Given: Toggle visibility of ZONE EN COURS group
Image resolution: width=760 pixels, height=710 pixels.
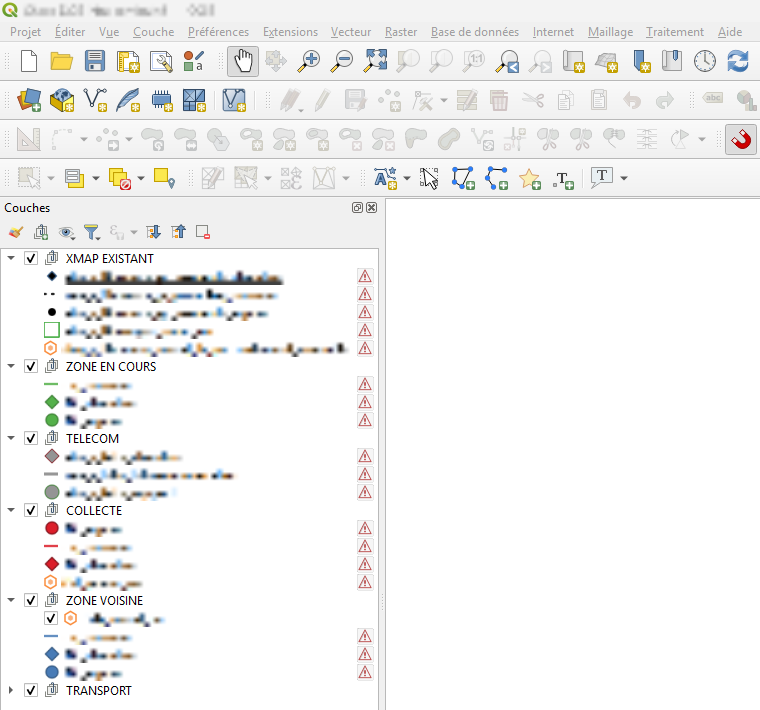Looking at the screenshot, I should point(31,366).
